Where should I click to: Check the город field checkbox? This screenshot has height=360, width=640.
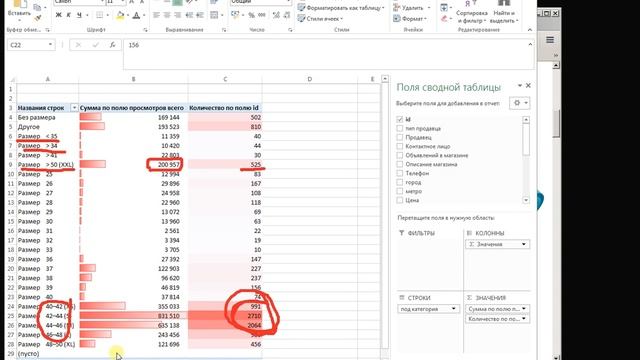tap(400, 182)
